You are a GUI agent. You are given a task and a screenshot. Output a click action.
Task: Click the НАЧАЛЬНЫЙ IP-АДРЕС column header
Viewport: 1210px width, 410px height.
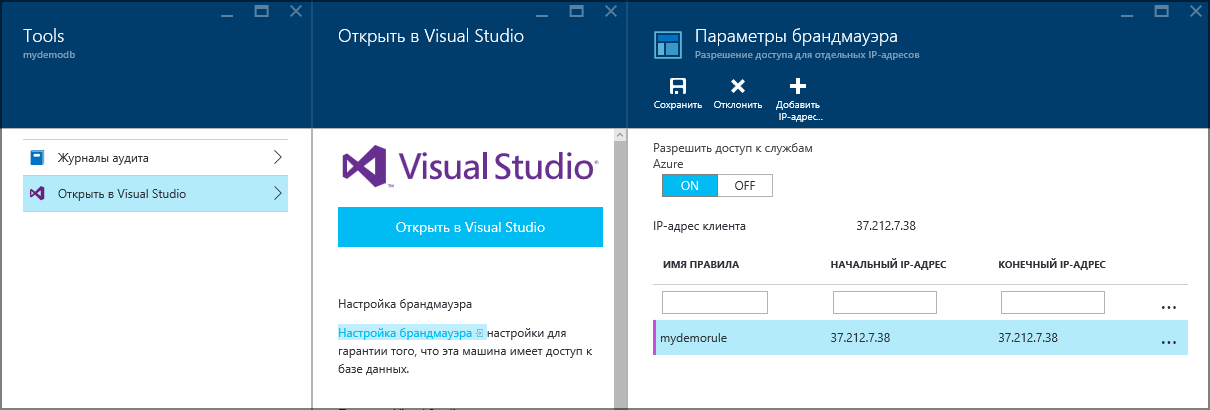click(x=888, y=265)
